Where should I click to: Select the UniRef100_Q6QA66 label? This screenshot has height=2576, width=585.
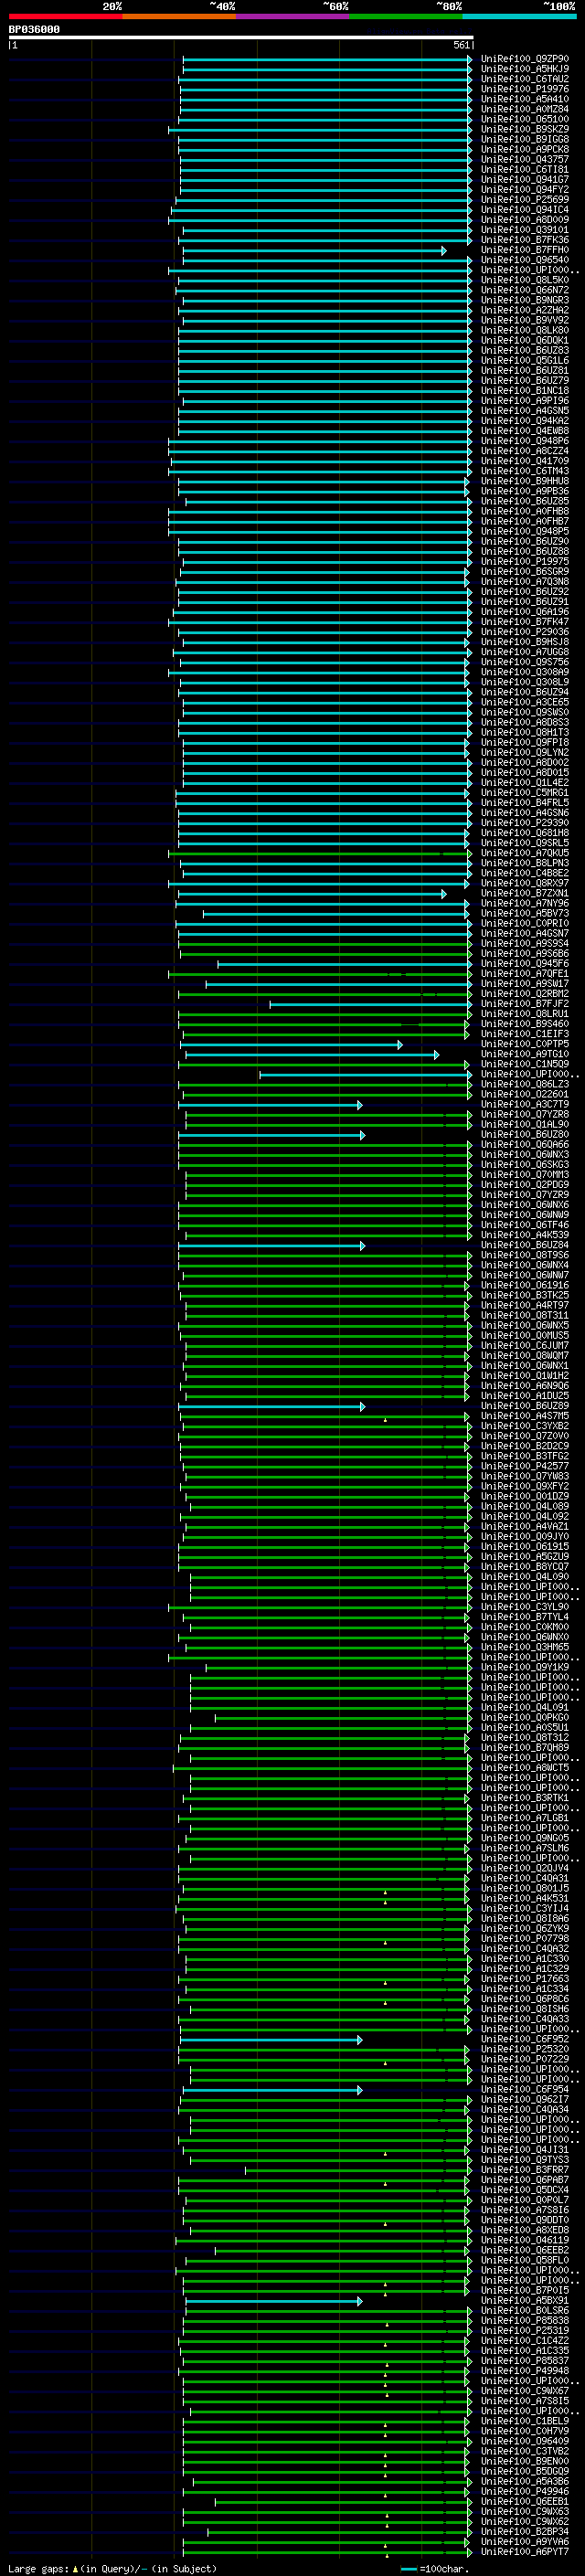pos(524,1145)
